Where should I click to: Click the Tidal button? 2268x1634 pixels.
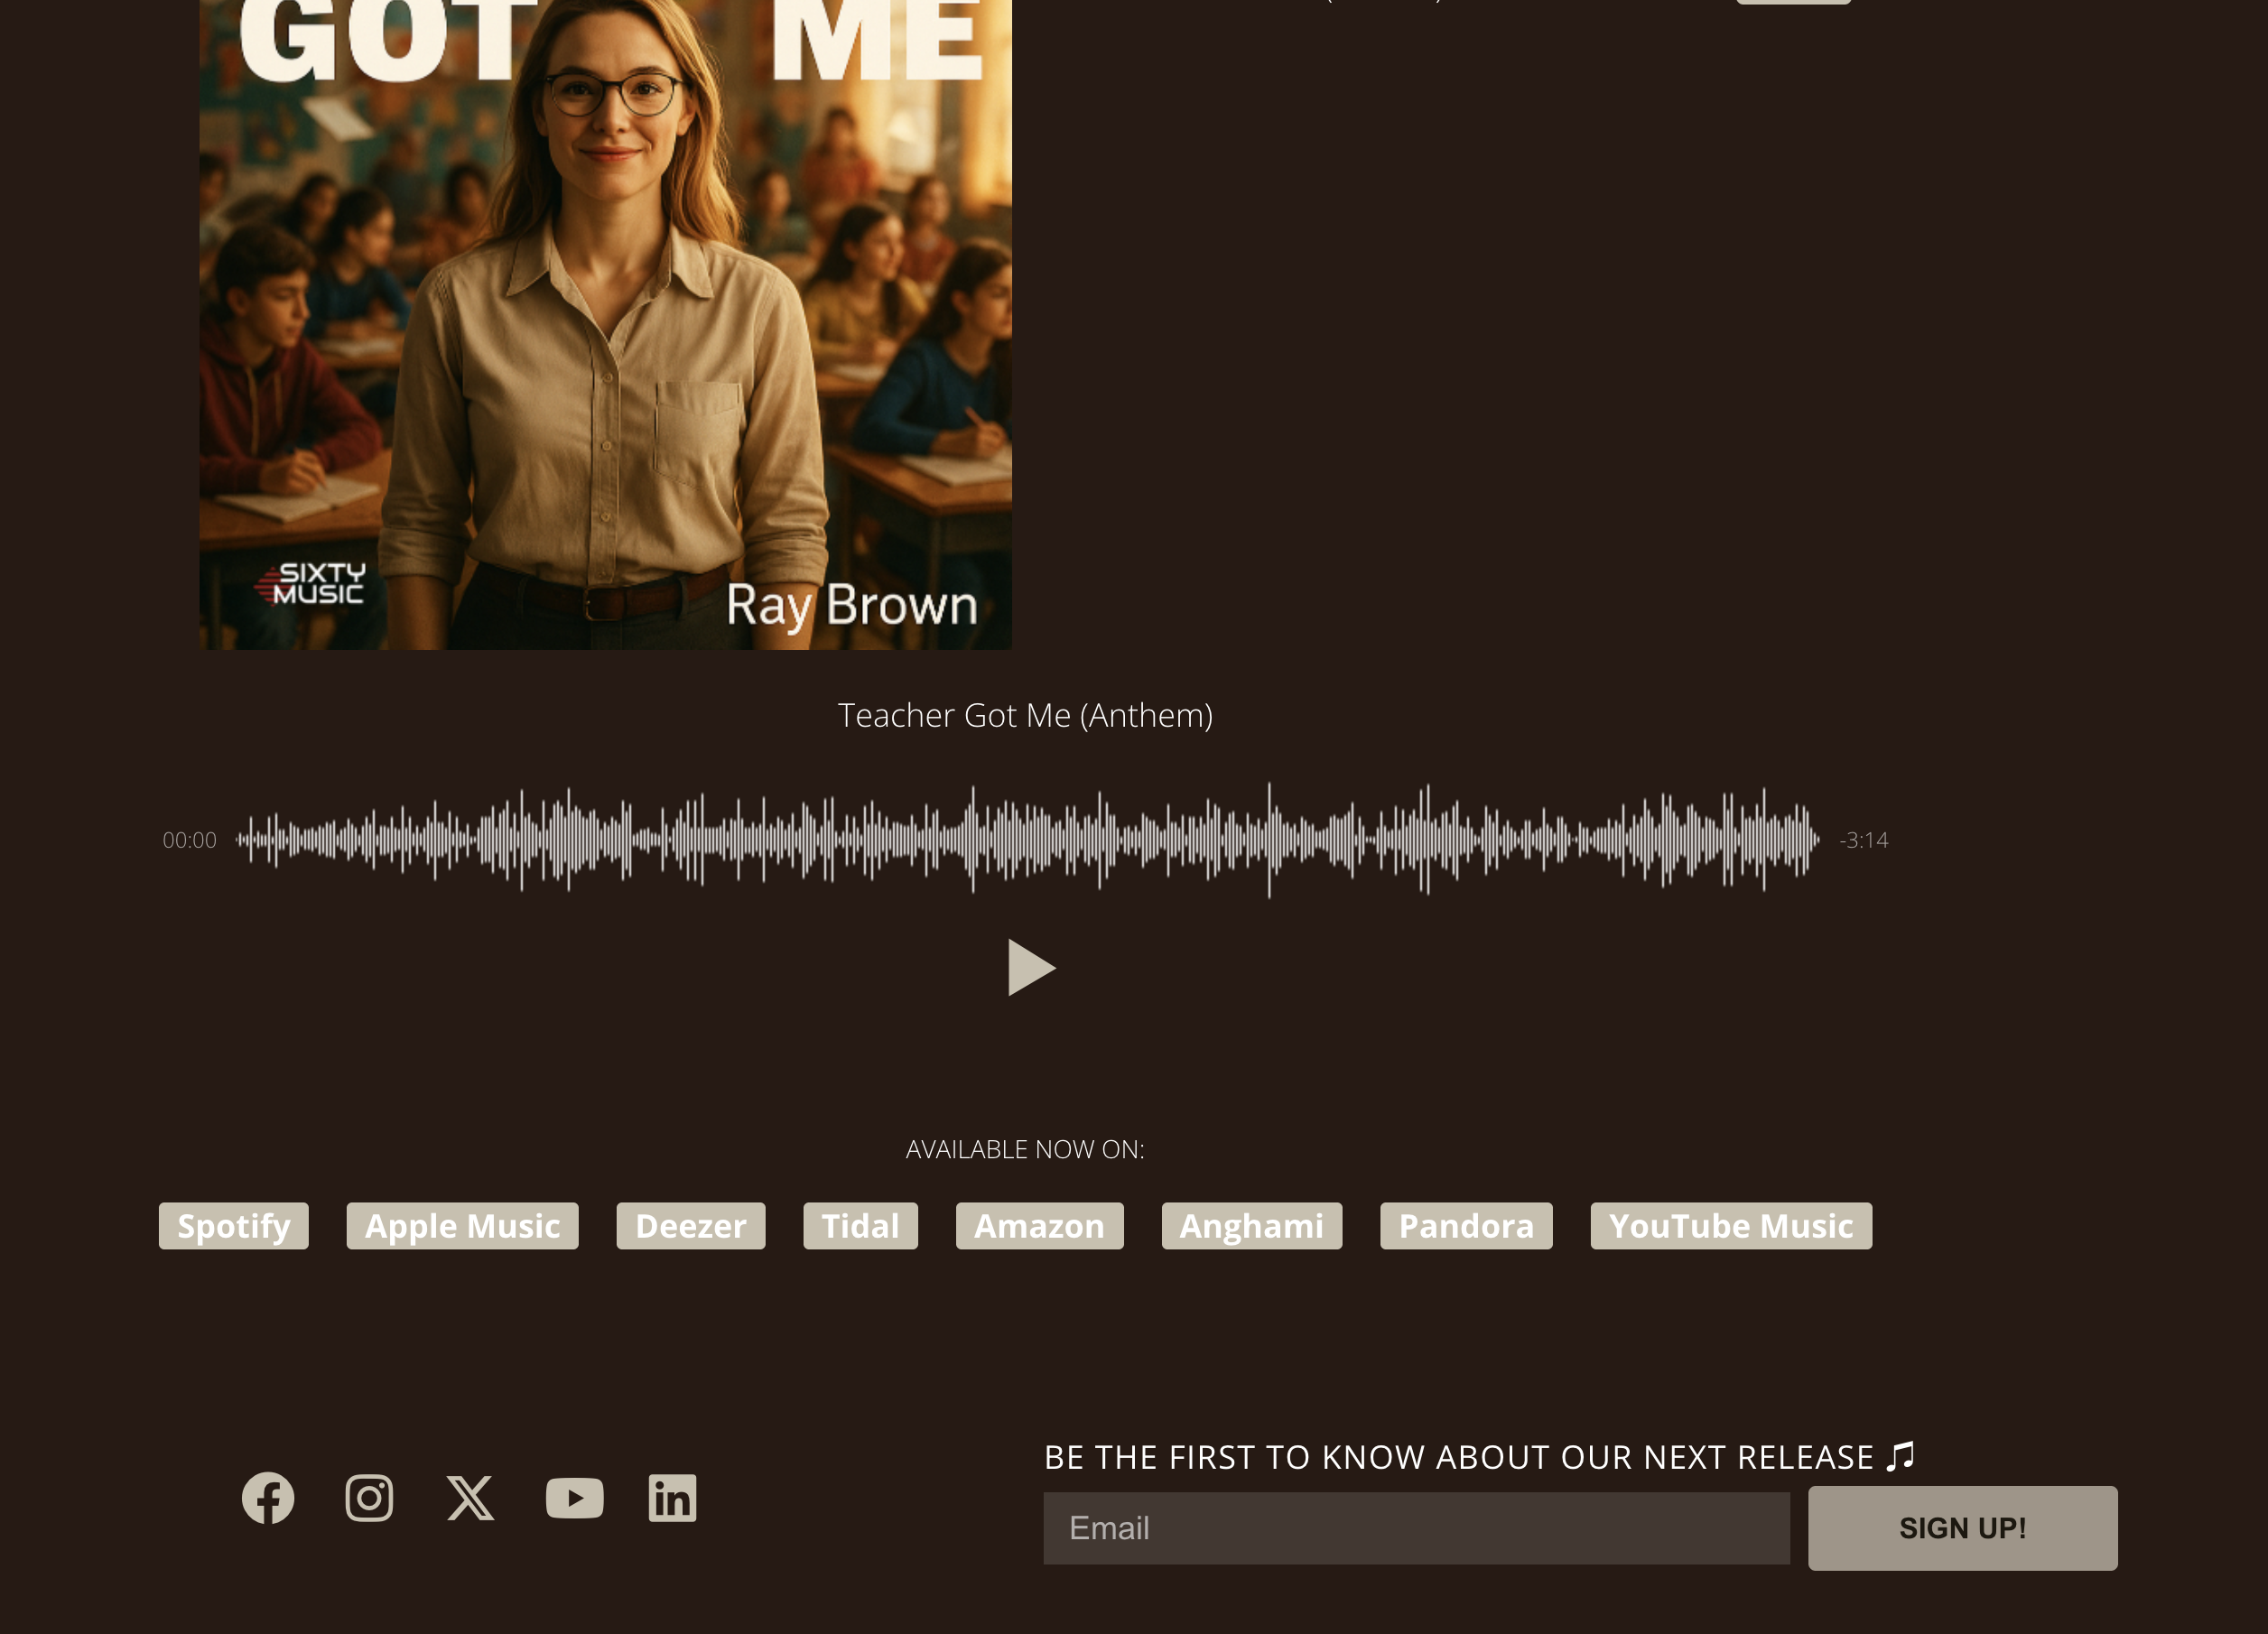click(860, 1226)
